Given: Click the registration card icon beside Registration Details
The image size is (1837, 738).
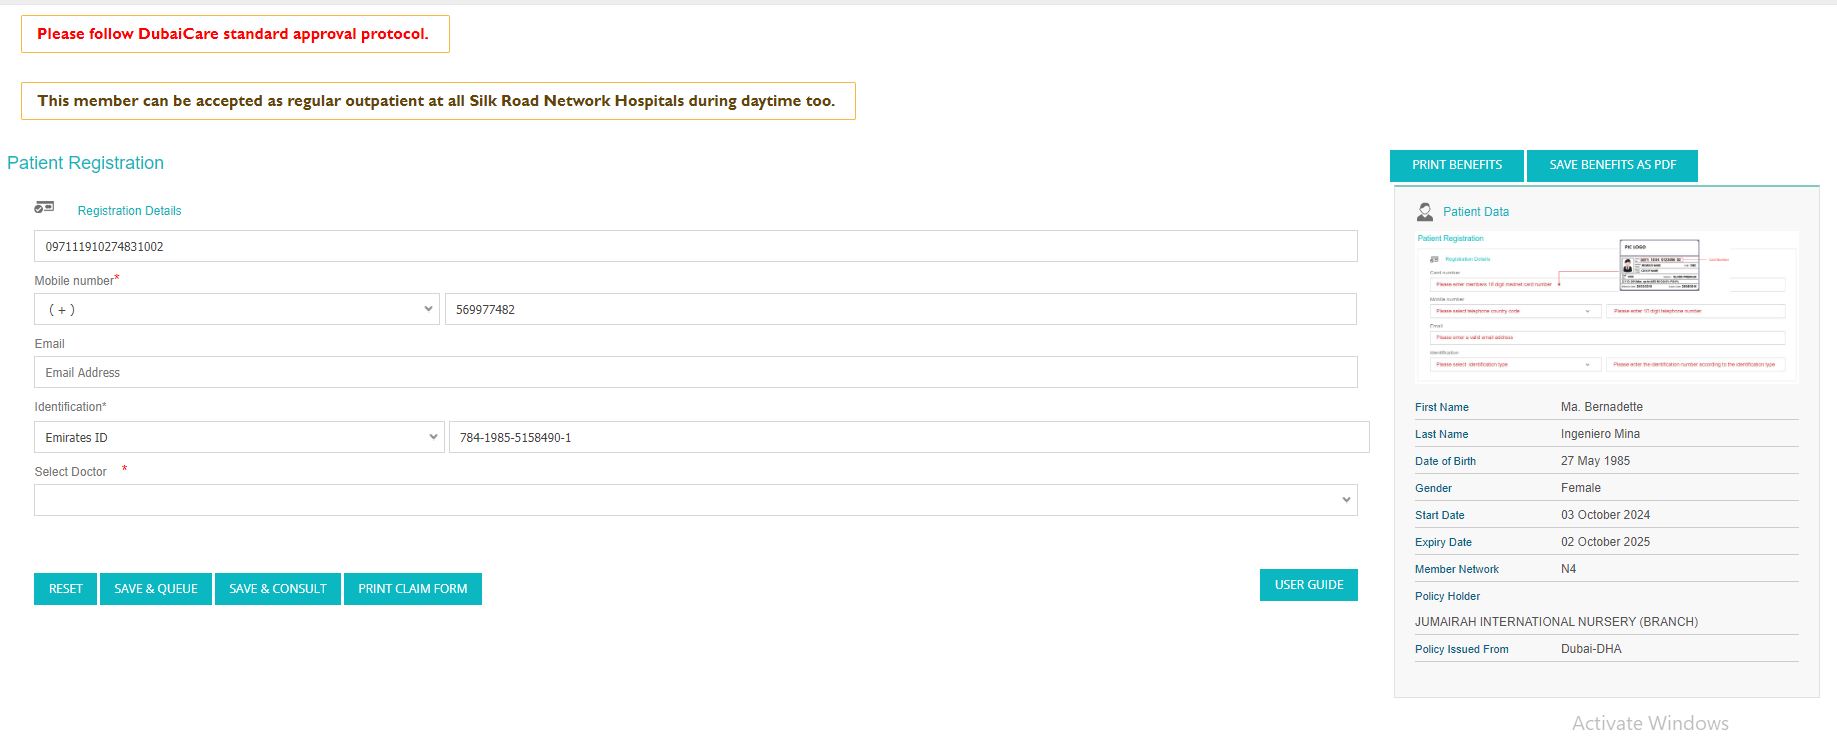Looking at the screenshot, I should [x=44, y=207].
